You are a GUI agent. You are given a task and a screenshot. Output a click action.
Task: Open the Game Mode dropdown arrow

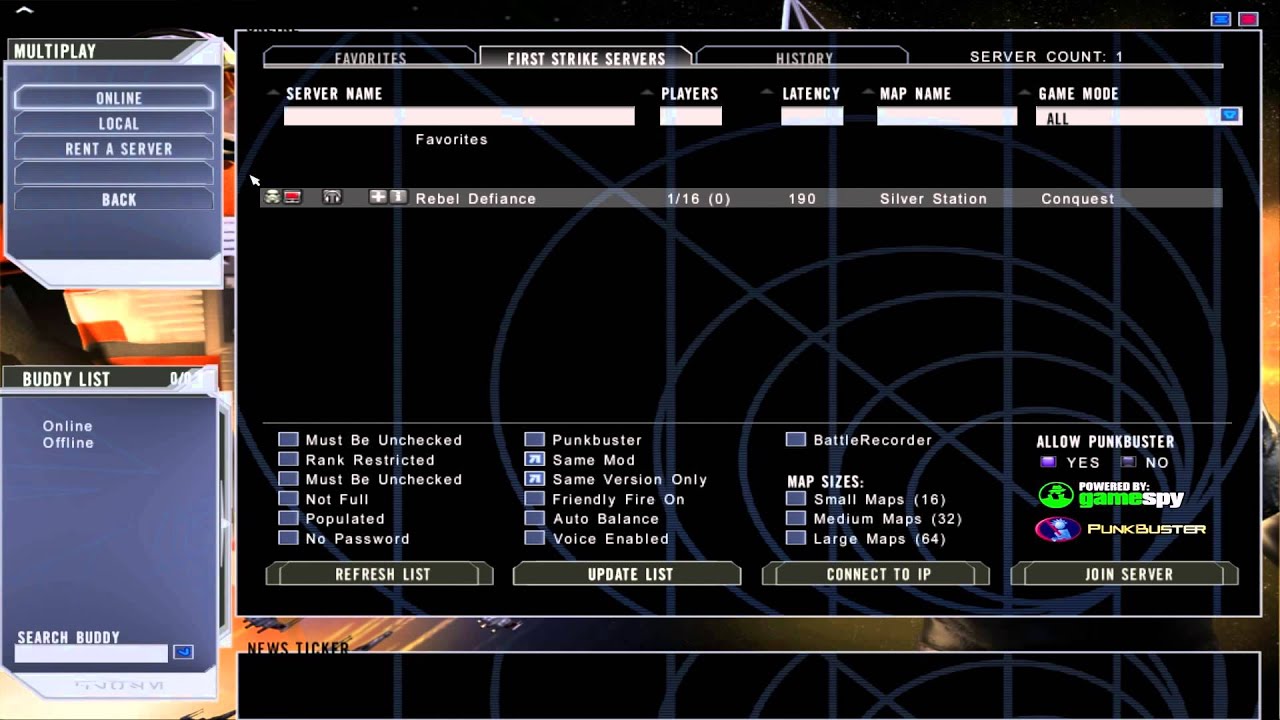click(x=1230, y=116)
